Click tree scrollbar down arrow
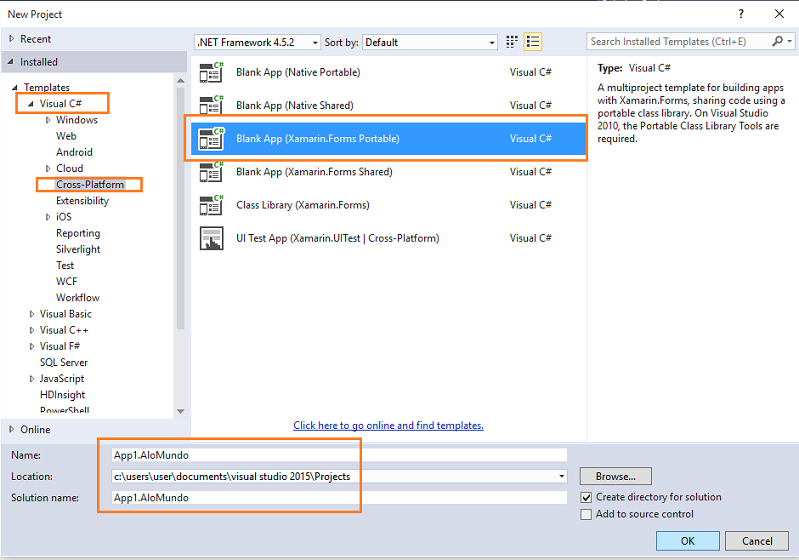This screenshot has width=799, height=560. (x=180, y=411)
